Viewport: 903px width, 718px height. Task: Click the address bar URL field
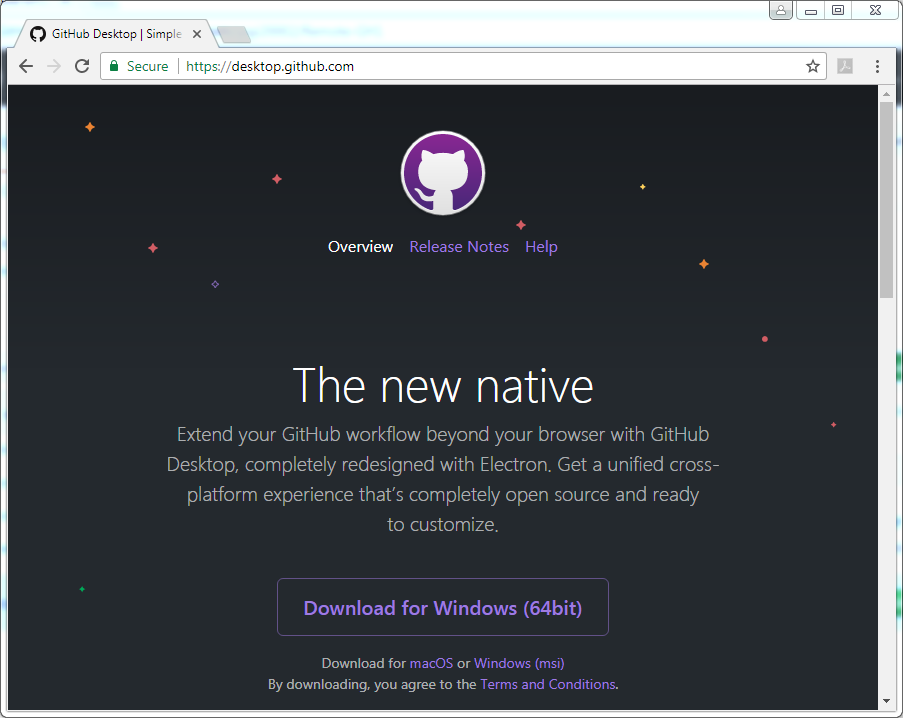coord(464,66)
